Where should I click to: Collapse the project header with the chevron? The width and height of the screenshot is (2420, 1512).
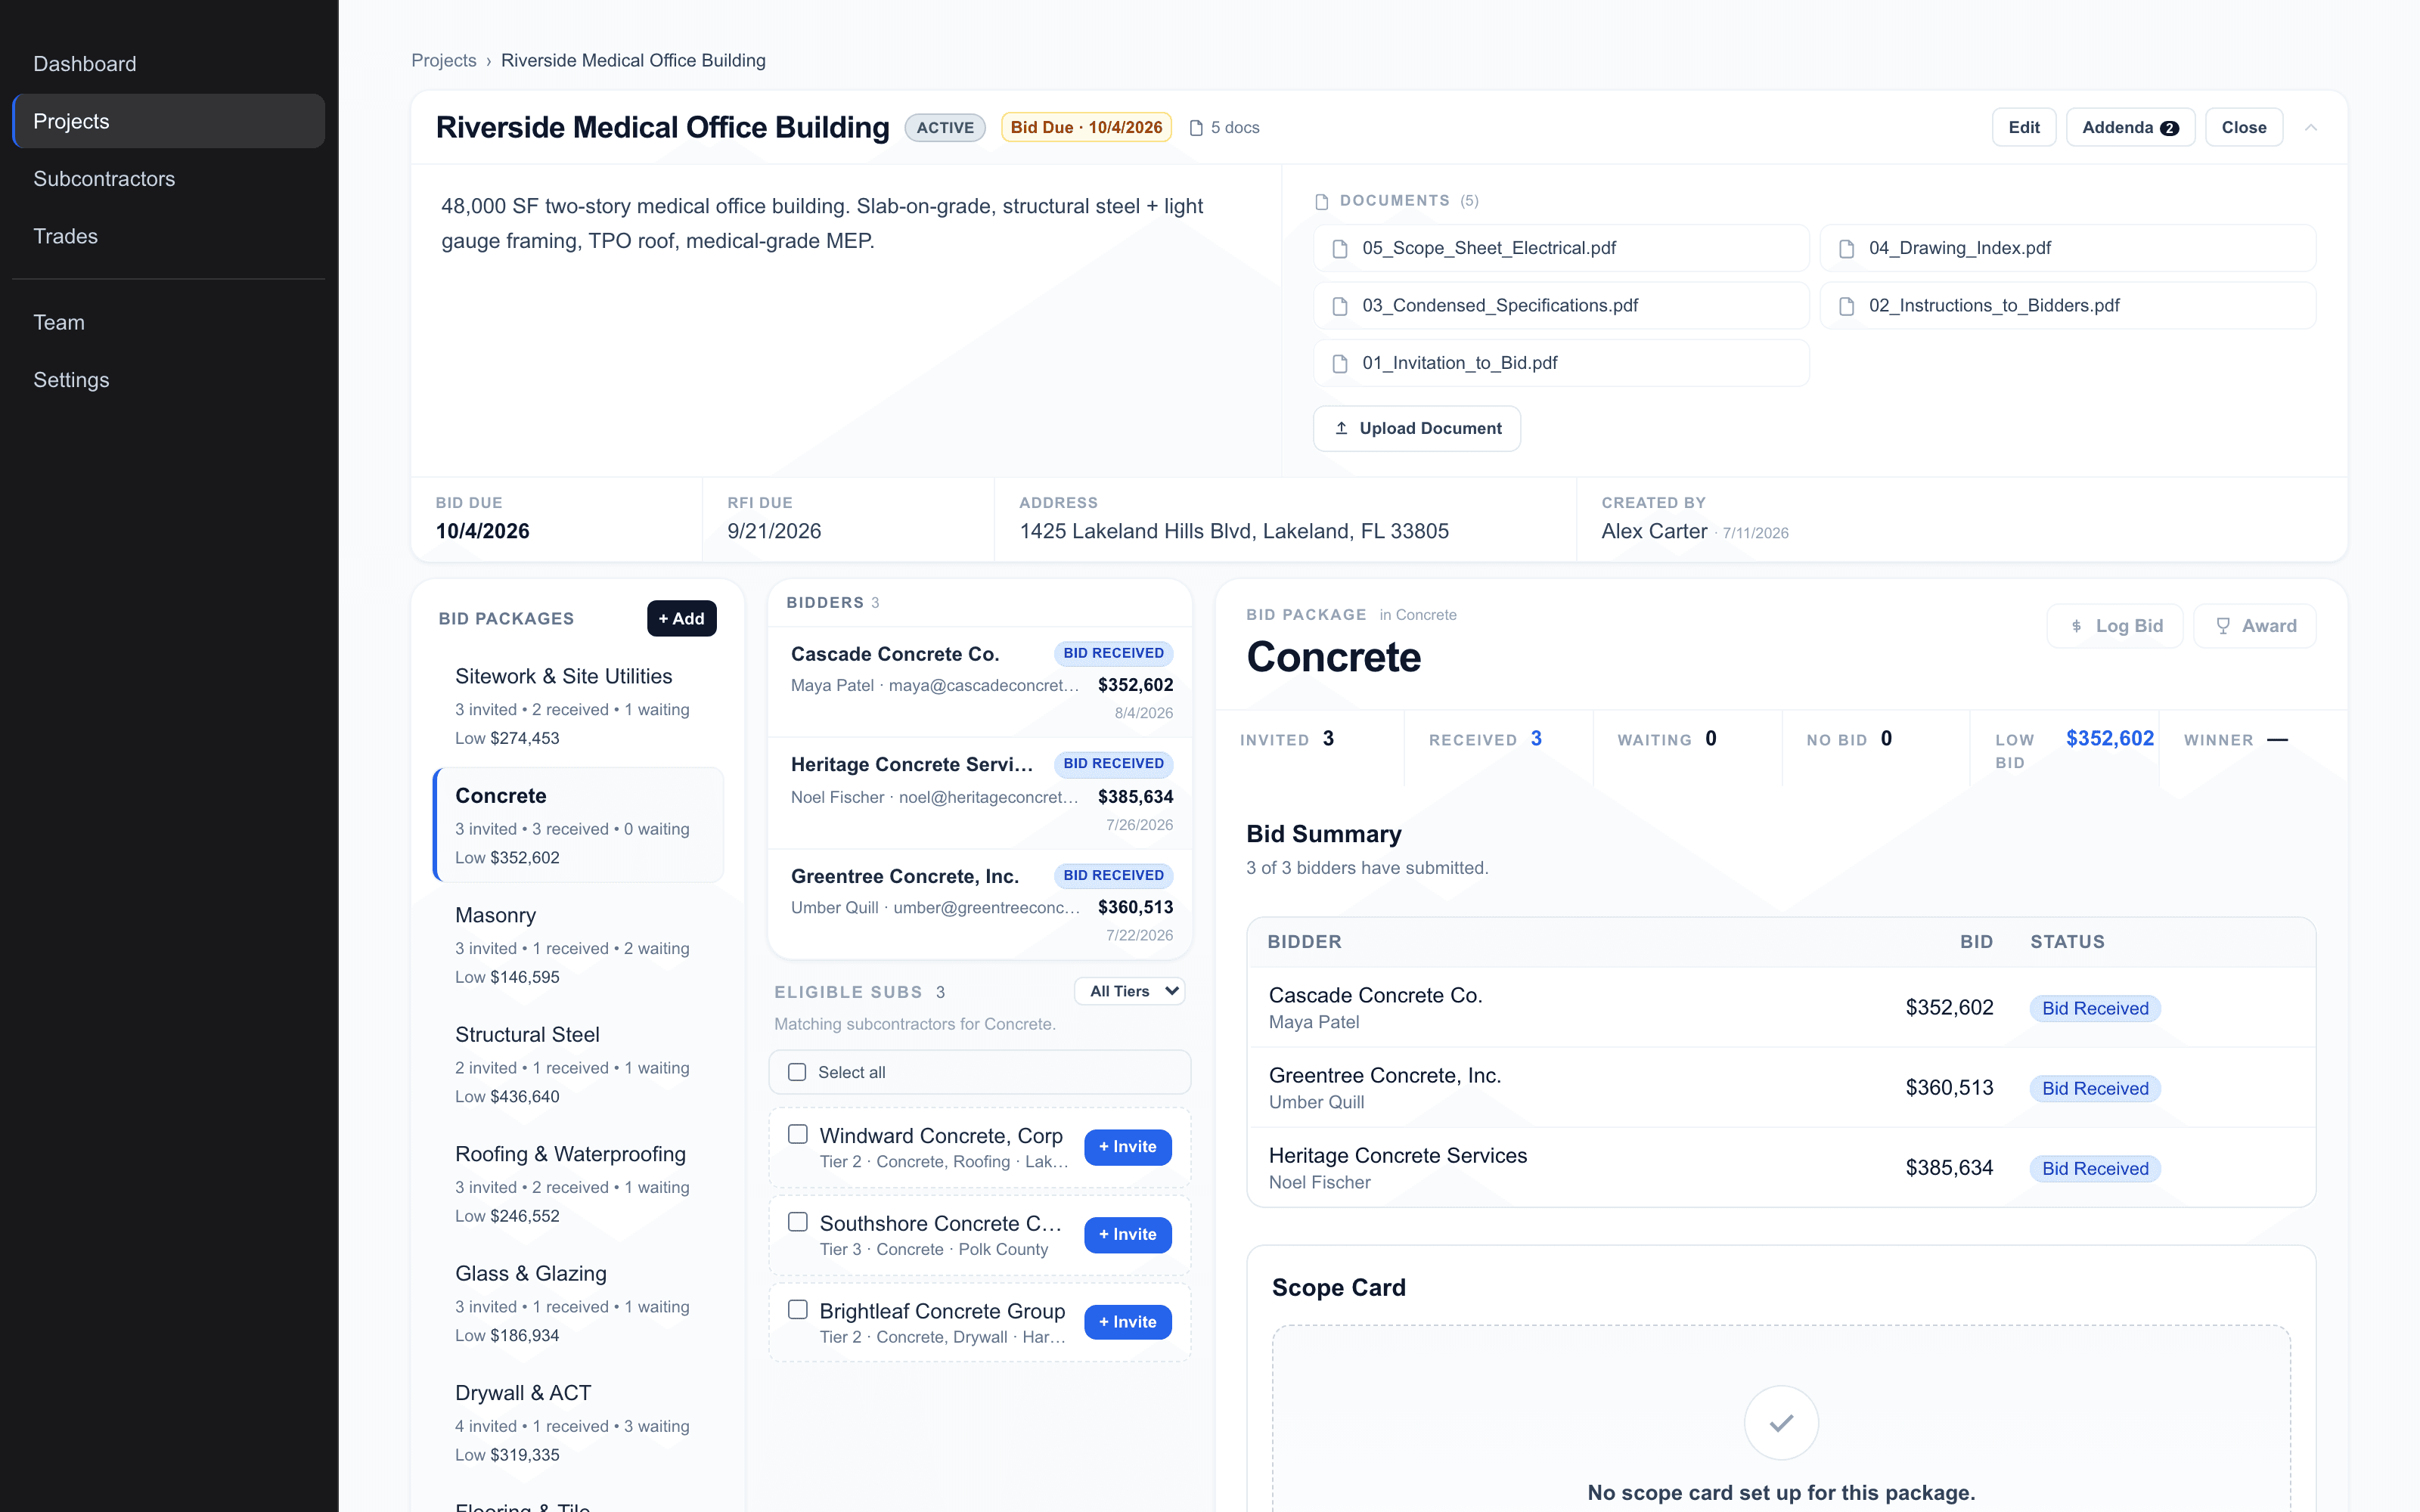(x=2311, y=128)
